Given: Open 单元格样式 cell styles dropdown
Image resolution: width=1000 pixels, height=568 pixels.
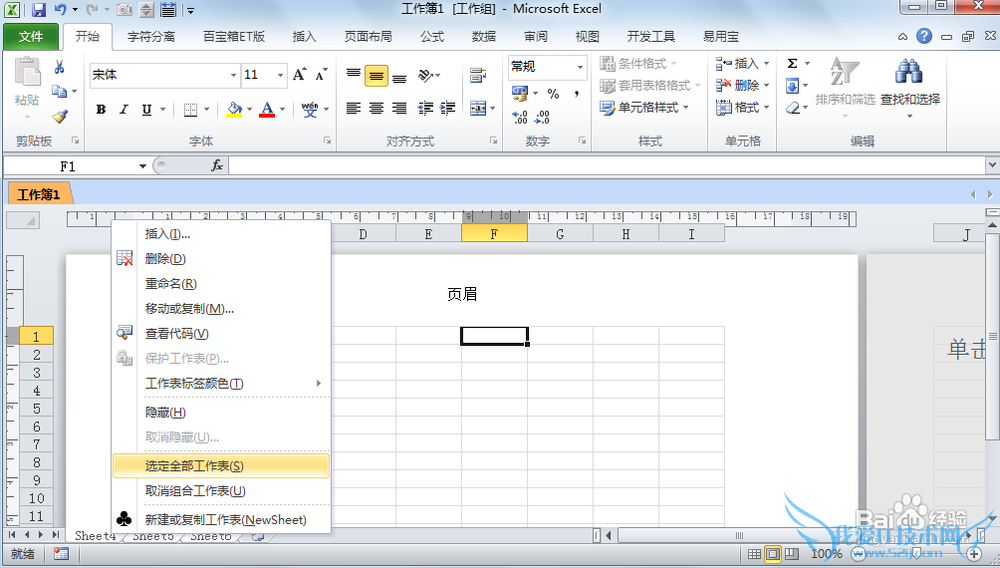Looking at the screenshot, I should [644, 108].
